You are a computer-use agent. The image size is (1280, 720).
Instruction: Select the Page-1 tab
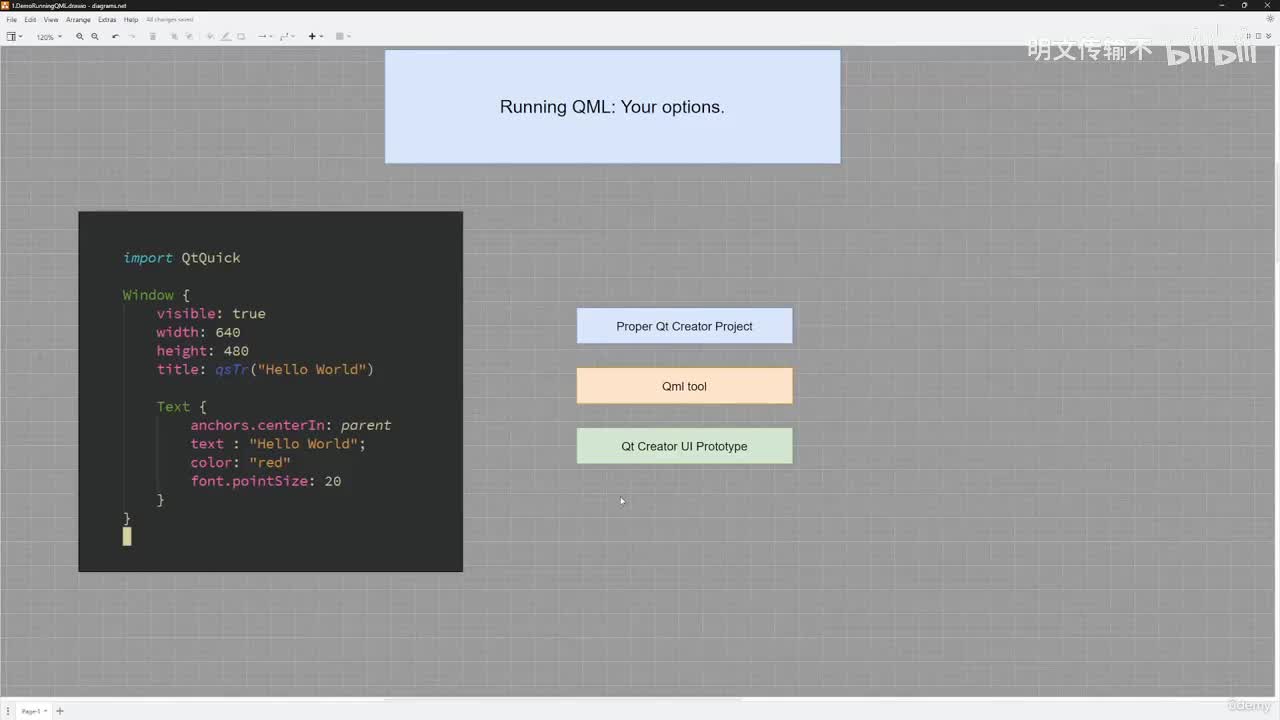[32, 711]
